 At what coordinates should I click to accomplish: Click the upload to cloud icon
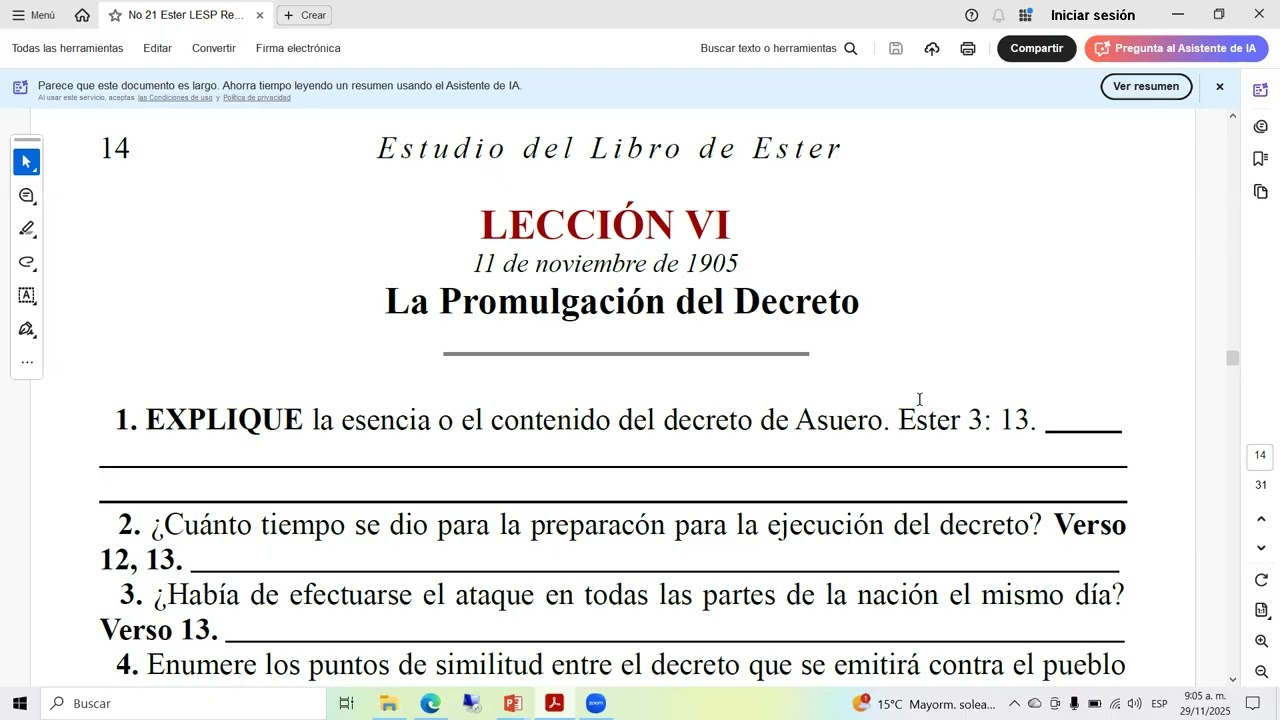(932, 48)
